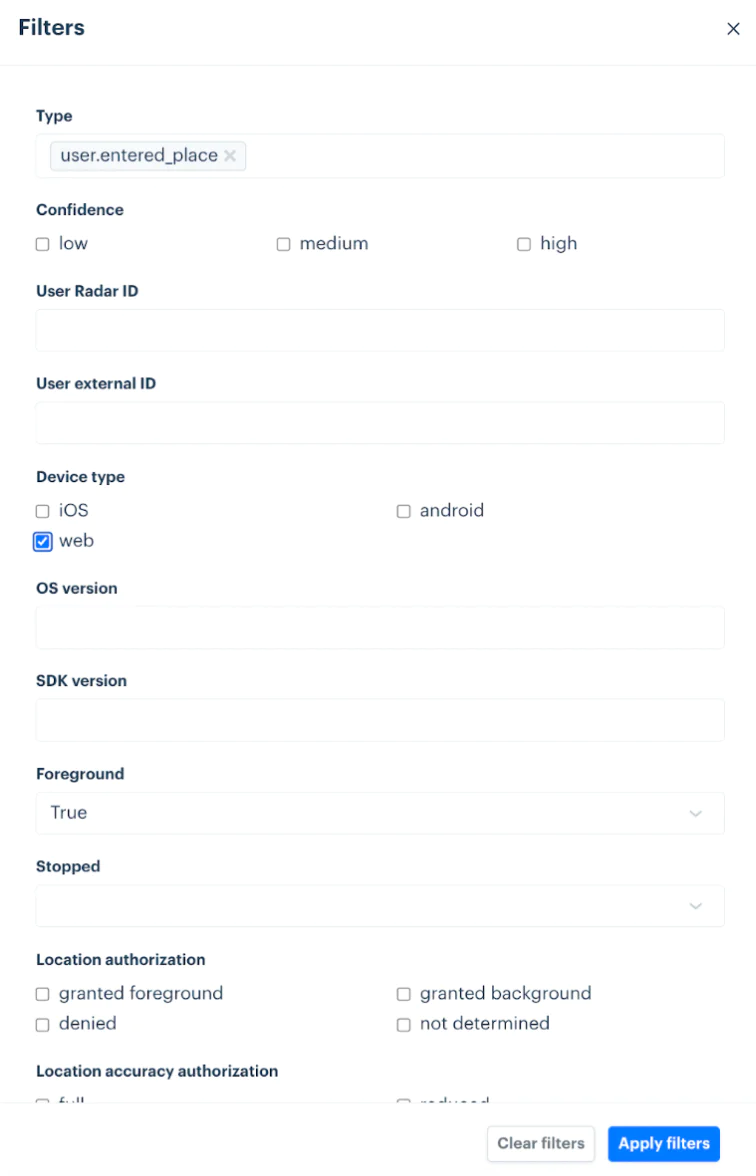
Task: Focus the User external ID field
Action: 380,422
